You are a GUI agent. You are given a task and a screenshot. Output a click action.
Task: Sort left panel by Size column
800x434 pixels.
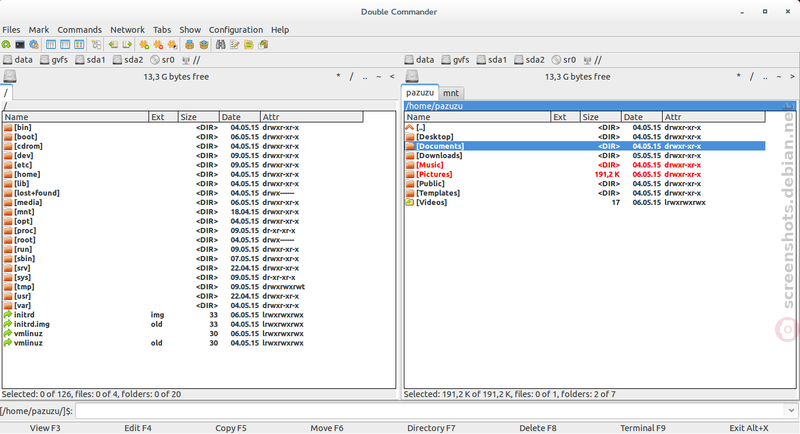[x=198, y=117]
